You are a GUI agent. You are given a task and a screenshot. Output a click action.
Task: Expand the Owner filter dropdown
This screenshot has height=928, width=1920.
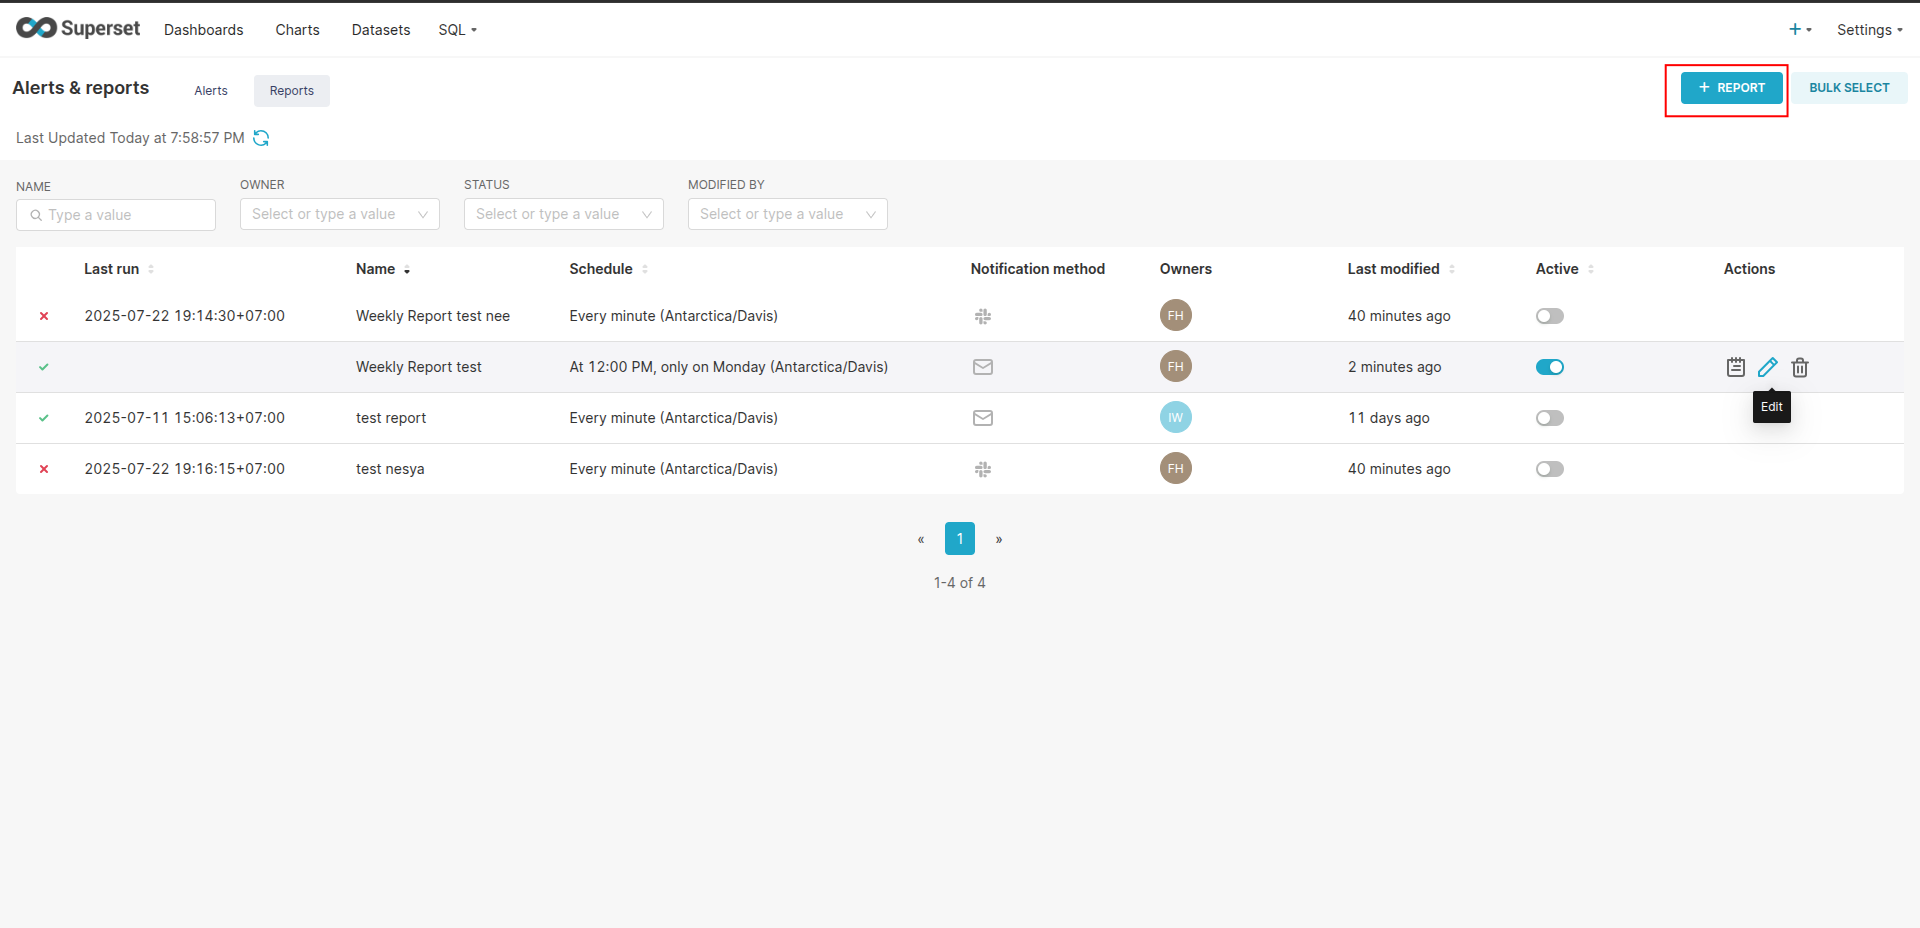click(x=339, y=214)
